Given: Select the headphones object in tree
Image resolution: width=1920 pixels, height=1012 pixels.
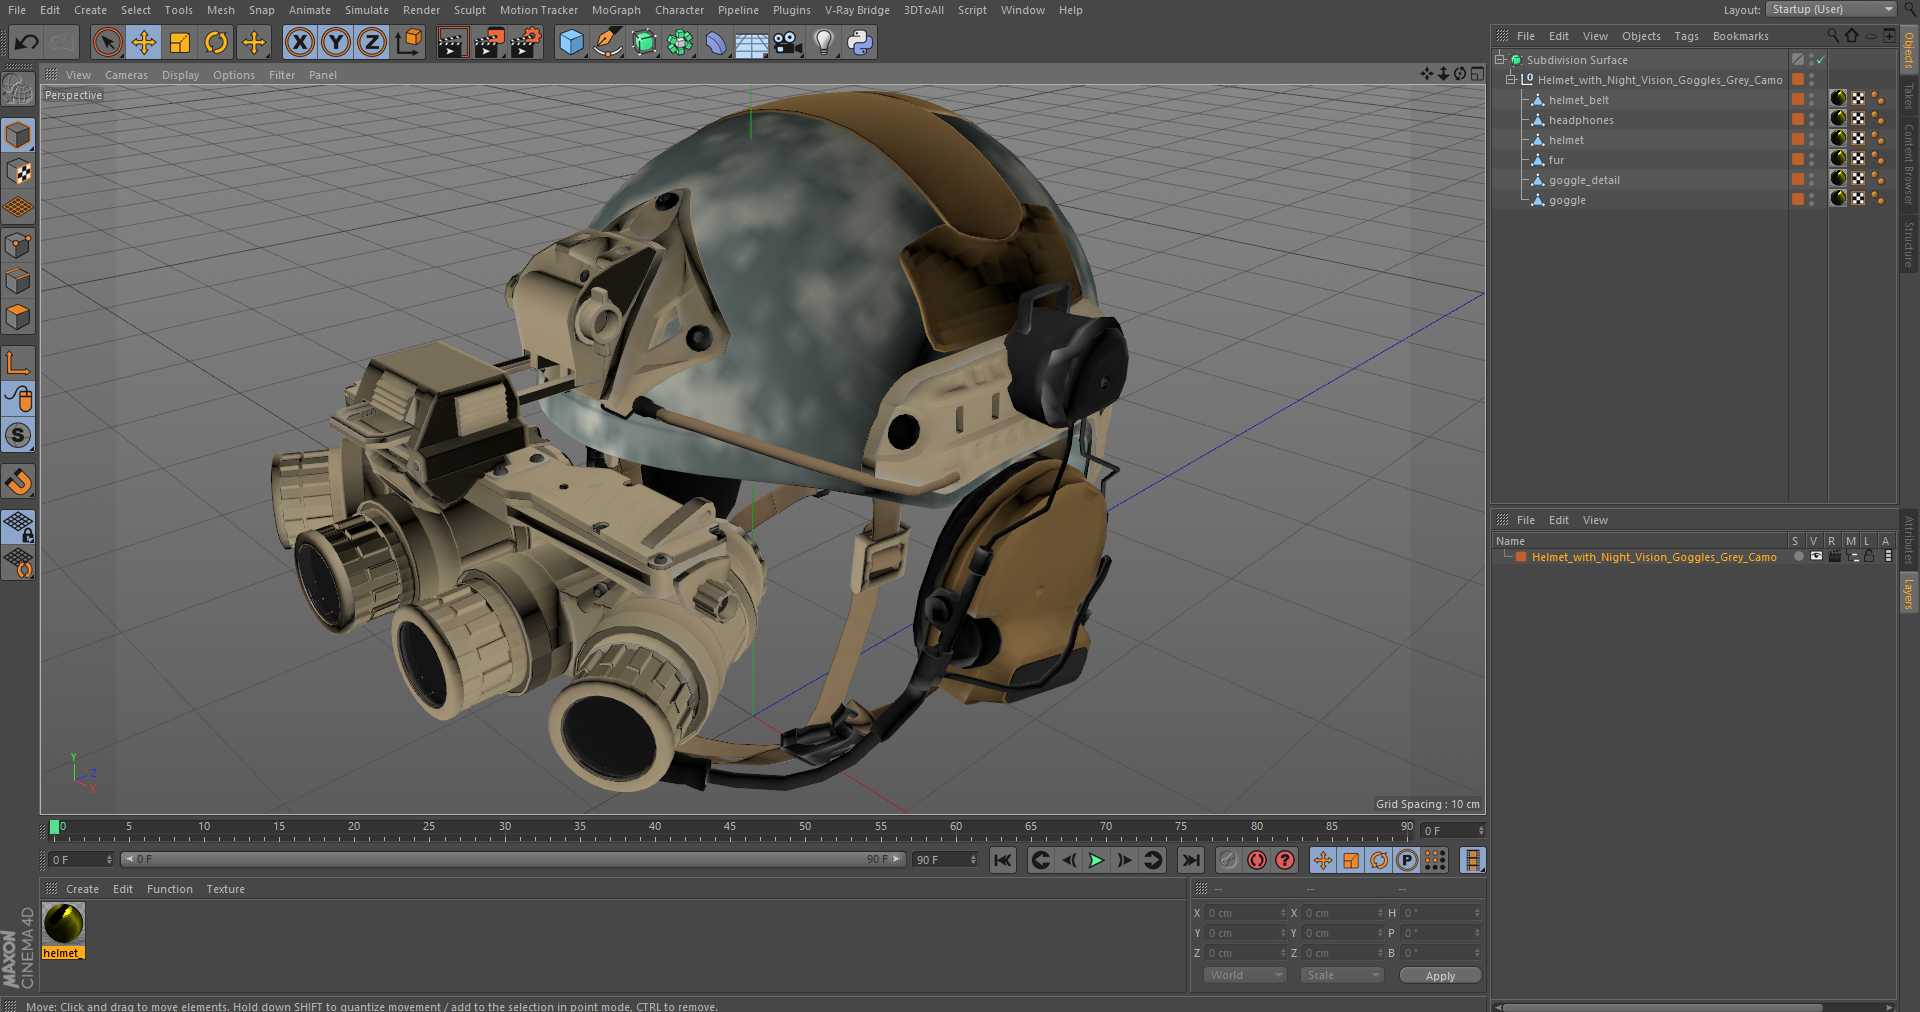Looking at the screenshot, I should click(x=1581, y=120).
